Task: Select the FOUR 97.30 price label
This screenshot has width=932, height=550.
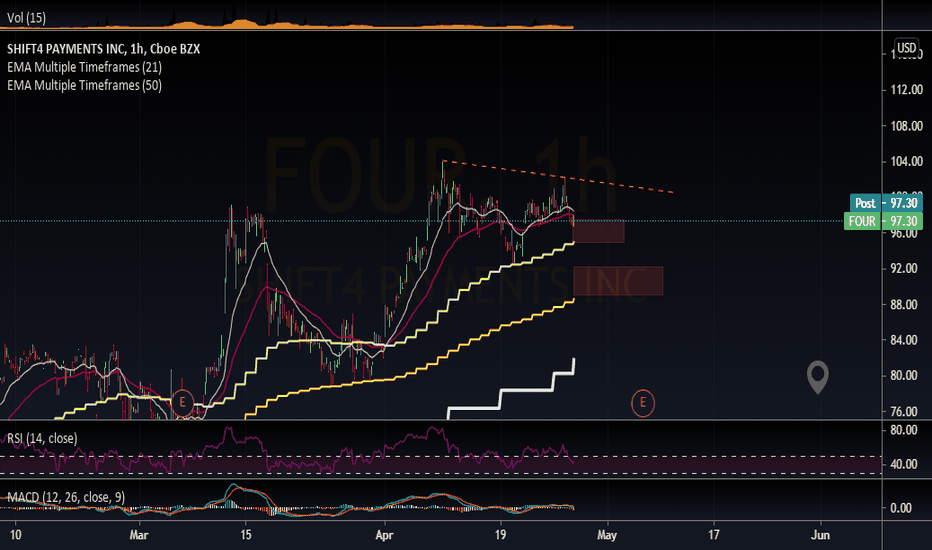Action: pos(883,221)
